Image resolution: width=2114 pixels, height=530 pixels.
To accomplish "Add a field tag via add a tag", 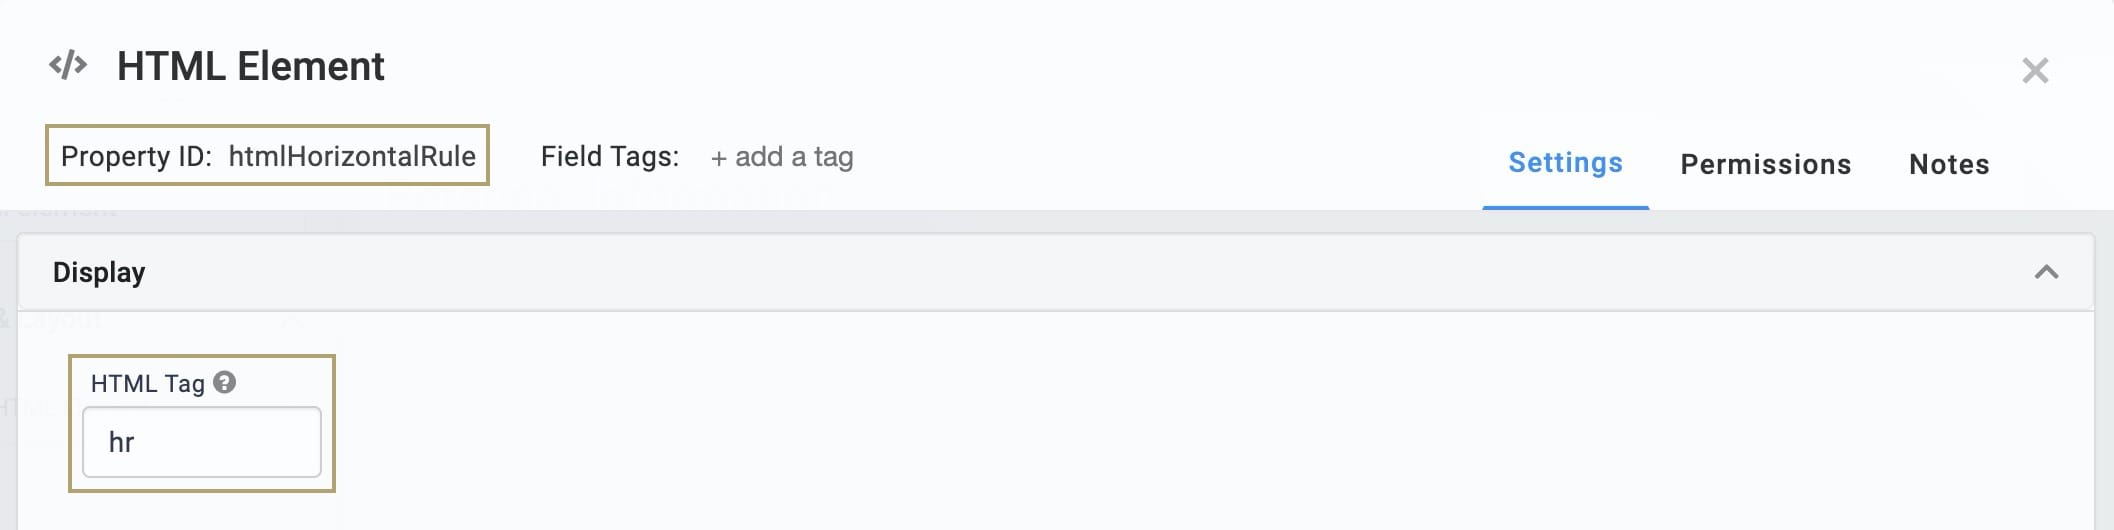I will point(782,157).
